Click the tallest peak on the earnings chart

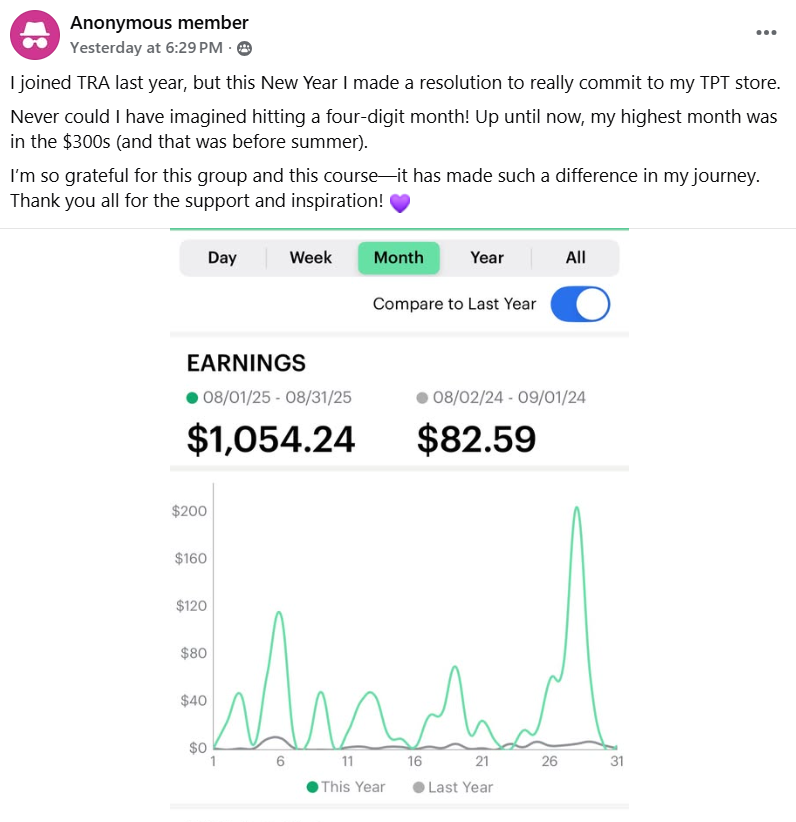(x=577, y=508)
